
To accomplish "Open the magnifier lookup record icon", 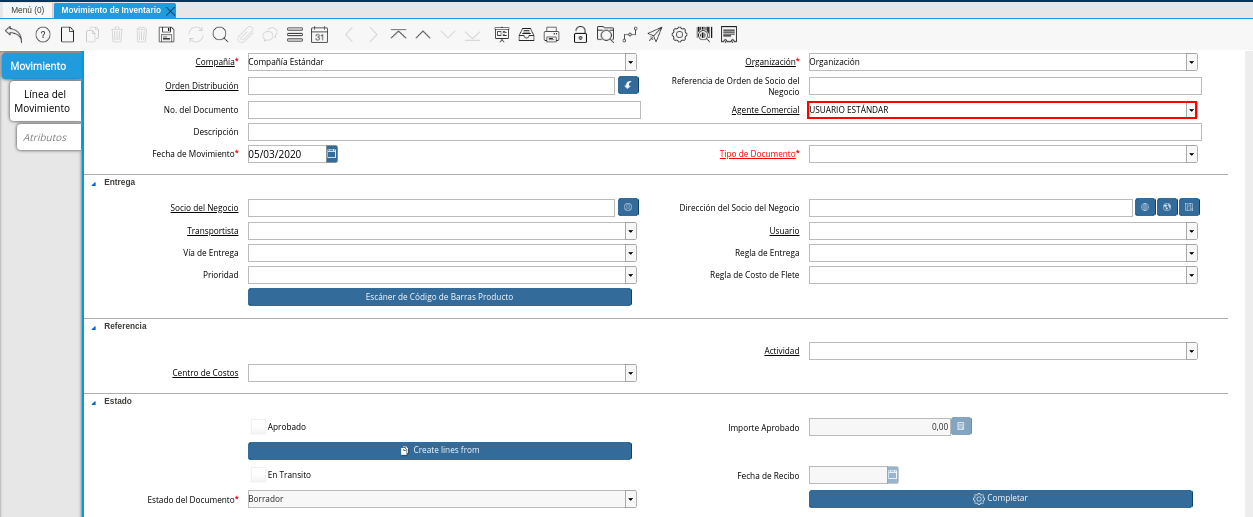I will pos(220,34).
